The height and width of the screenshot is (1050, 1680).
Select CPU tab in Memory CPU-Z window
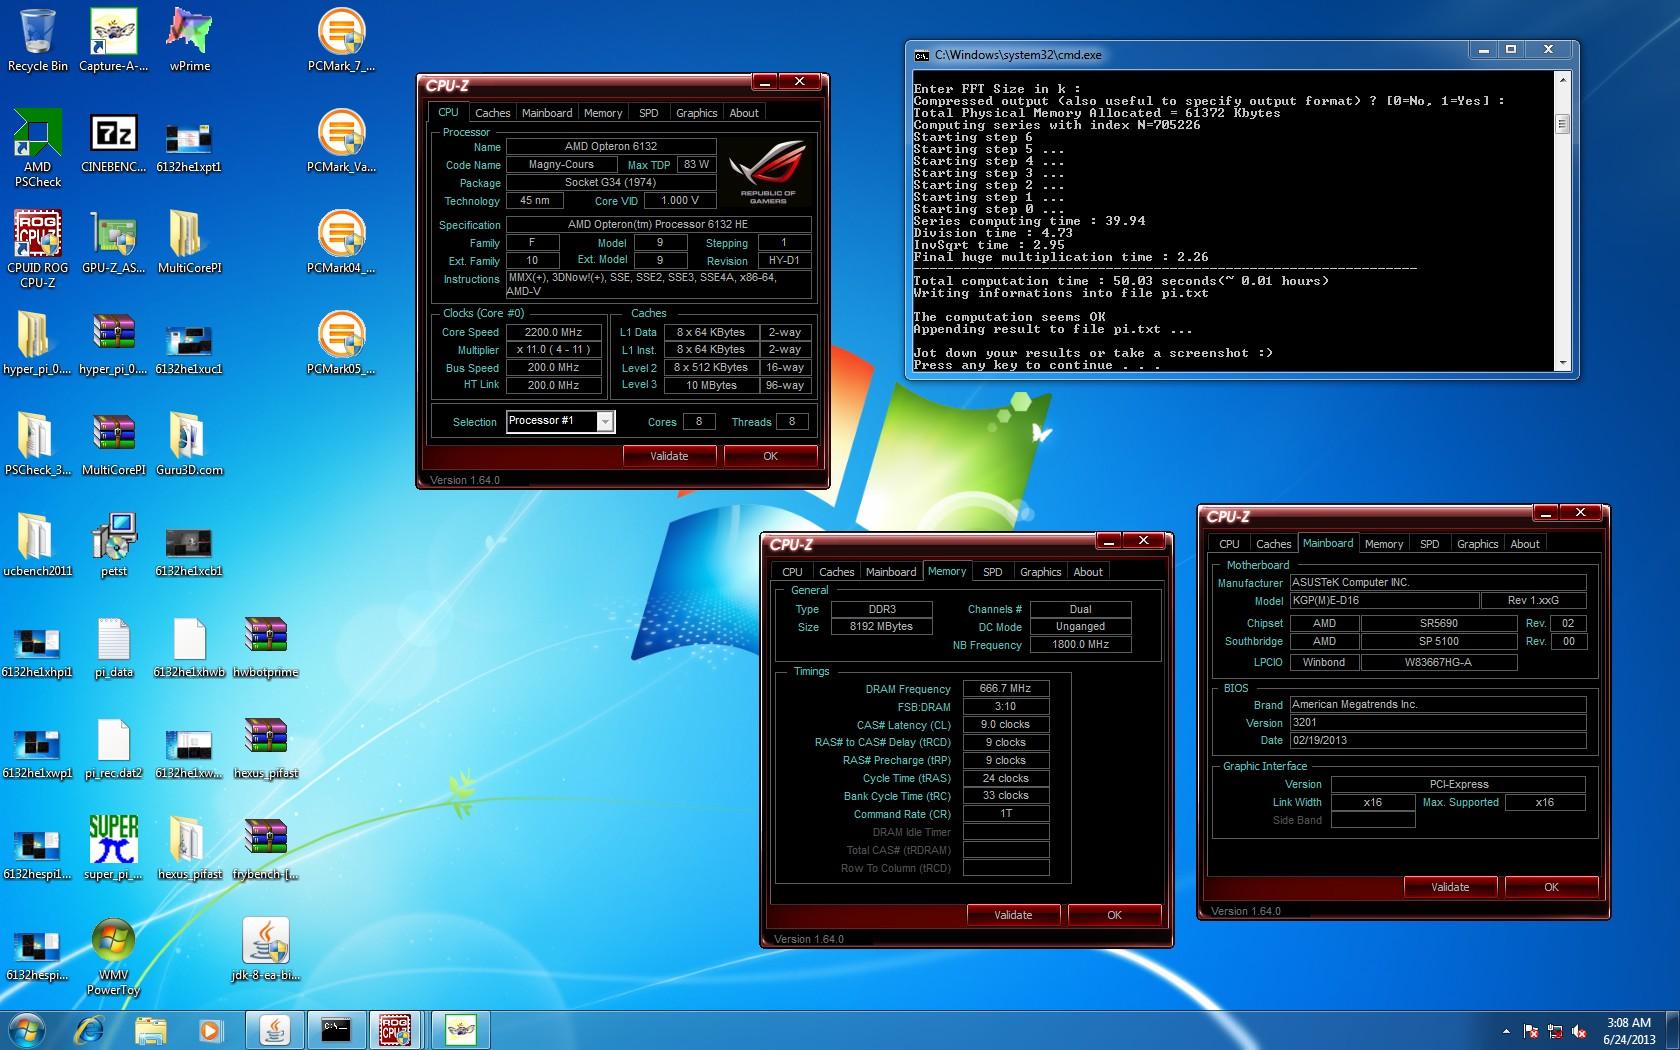click(x=792, y=572)
